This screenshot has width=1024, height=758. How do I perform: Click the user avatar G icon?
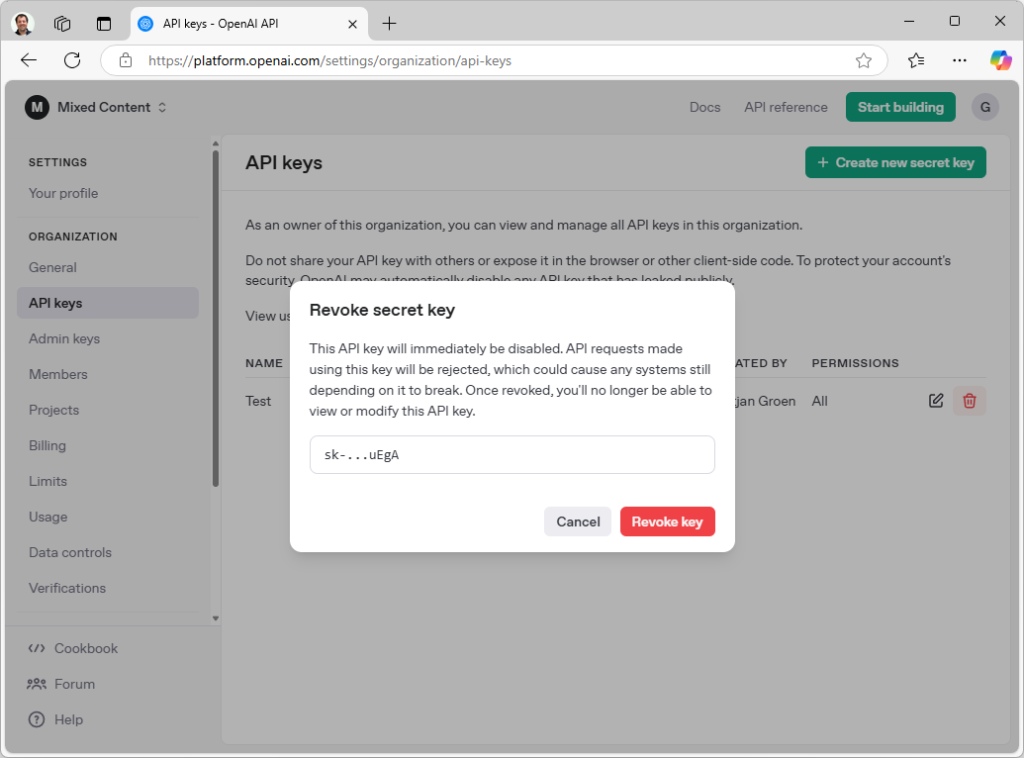(985, 107)
